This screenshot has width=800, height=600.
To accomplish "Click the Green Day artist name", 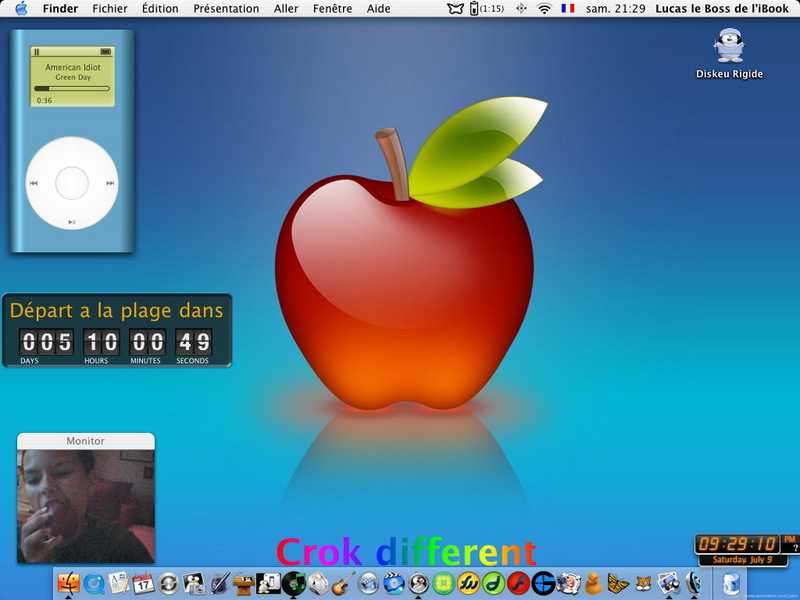I will [x=73, y=78].
